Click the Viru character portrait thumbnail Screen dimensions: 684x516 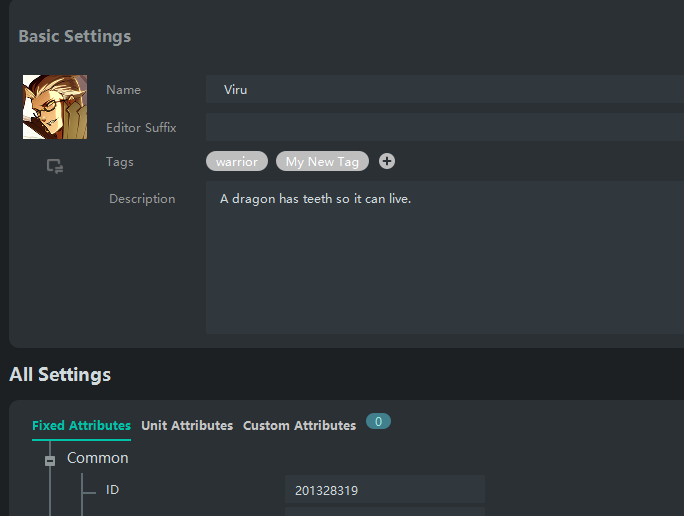click(x=55, y=107)
